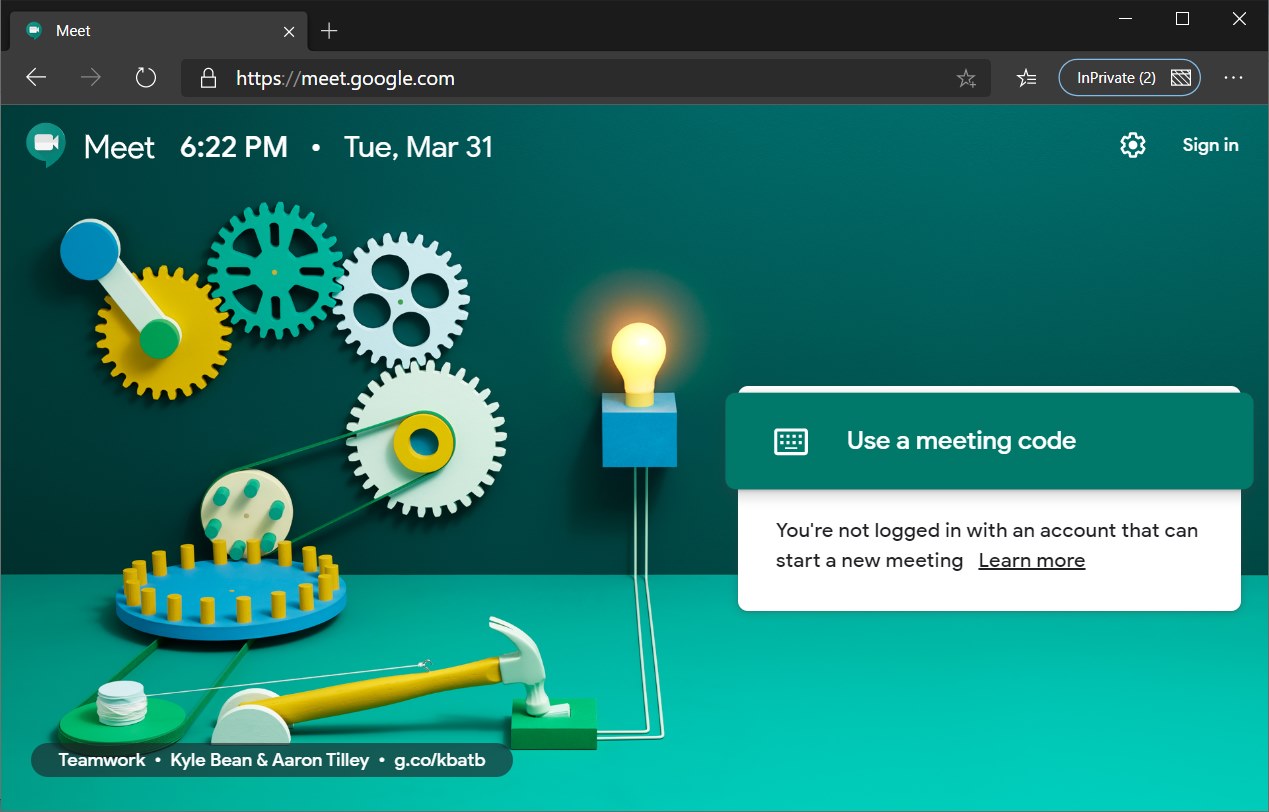
Task: Click Sign in
Action: point(1210,145)
